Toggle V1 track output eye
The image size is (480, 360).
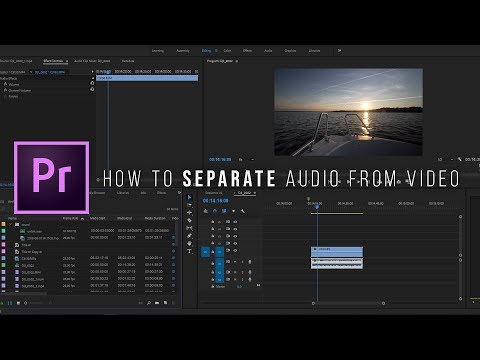(x=235, y=250)
